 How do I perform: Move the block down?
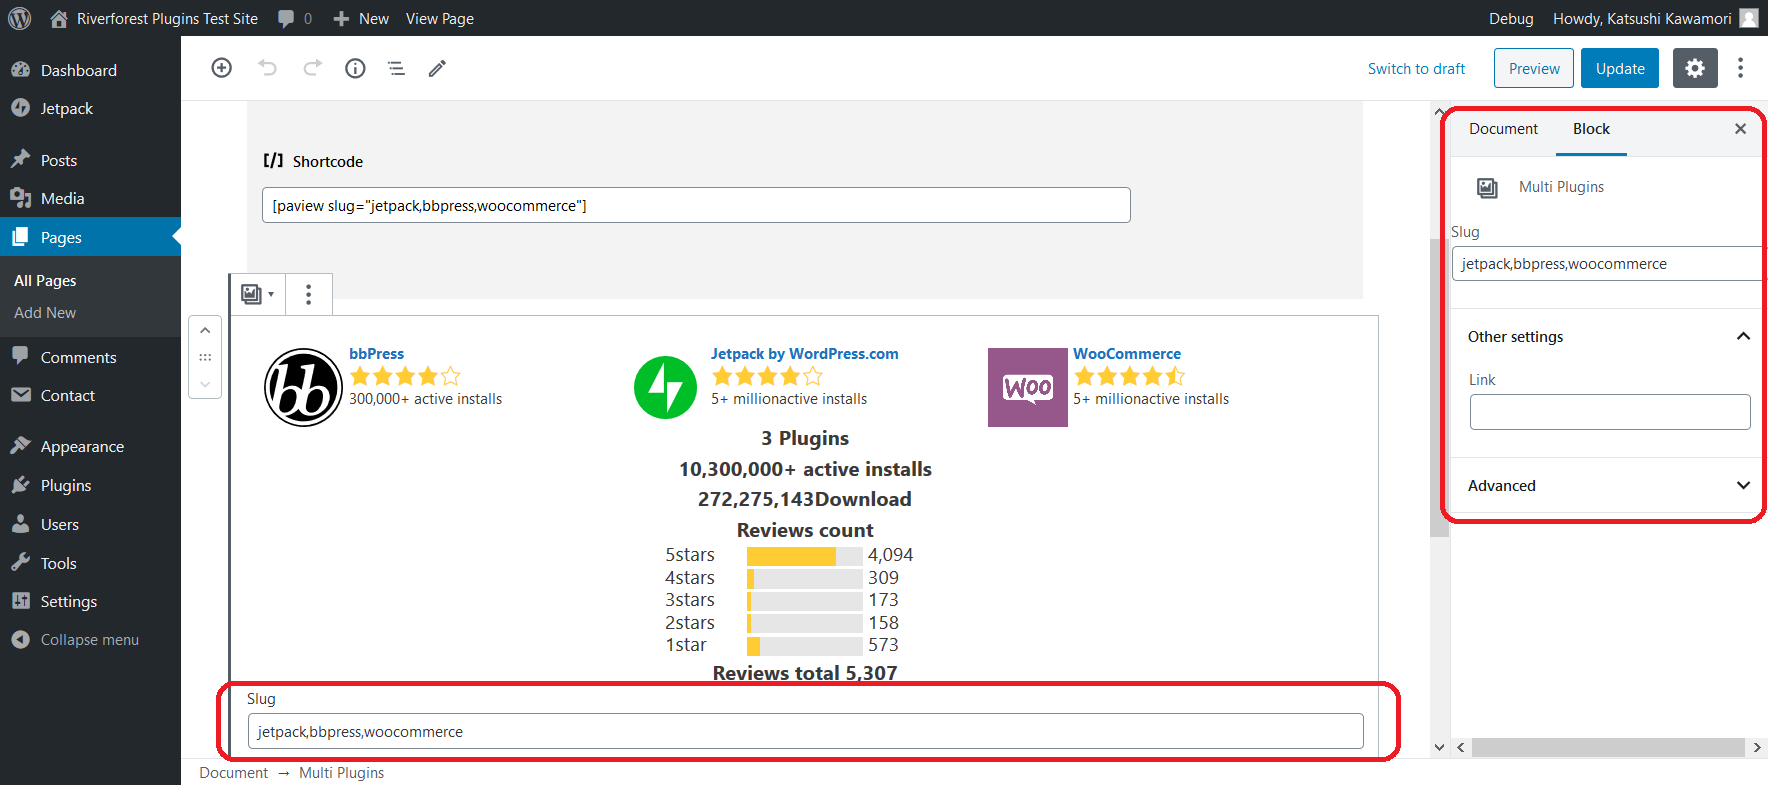coord(205,384)
